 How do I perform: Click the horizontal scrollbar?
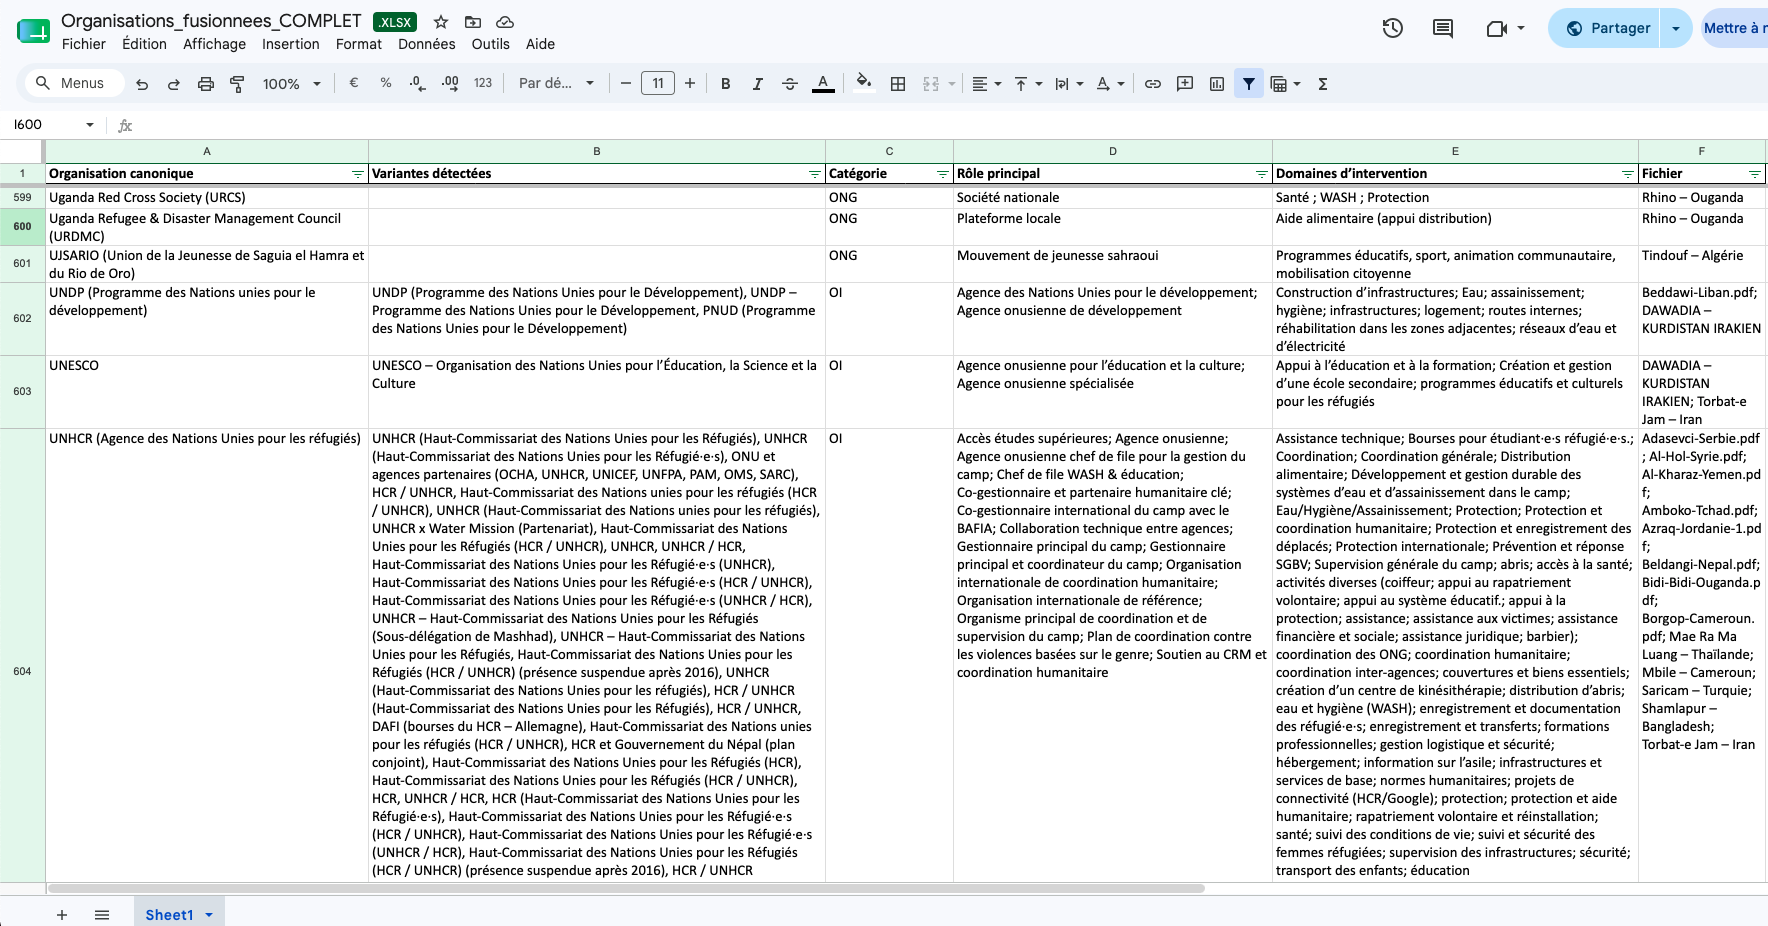coord(626,888)
